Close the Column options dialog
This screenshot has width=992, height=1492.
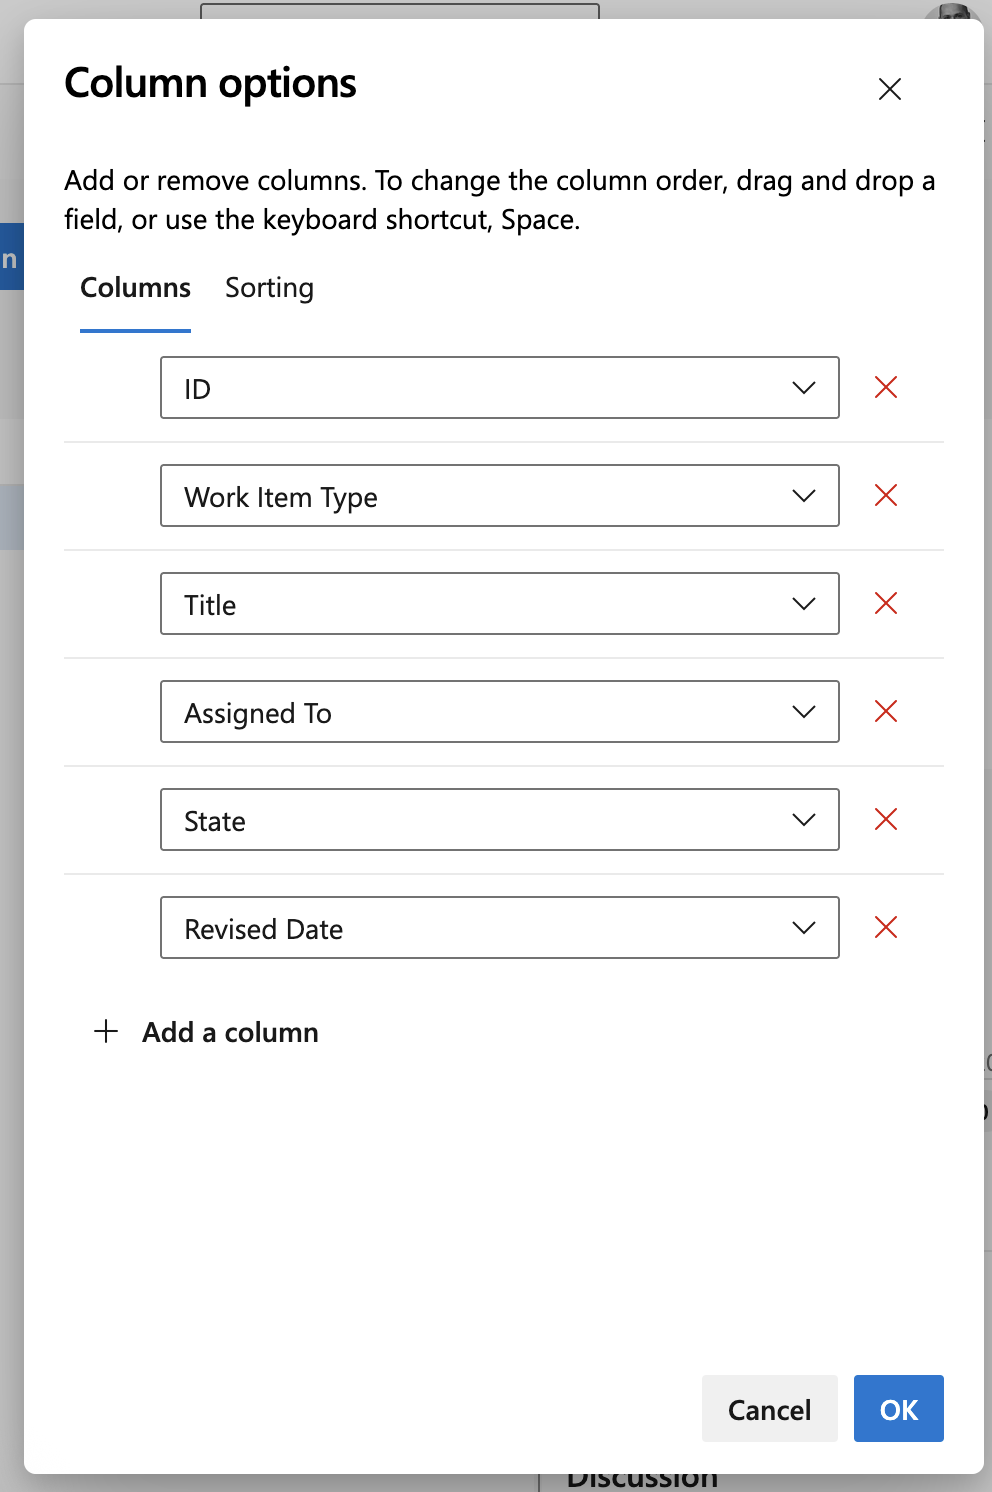[889, 89]
